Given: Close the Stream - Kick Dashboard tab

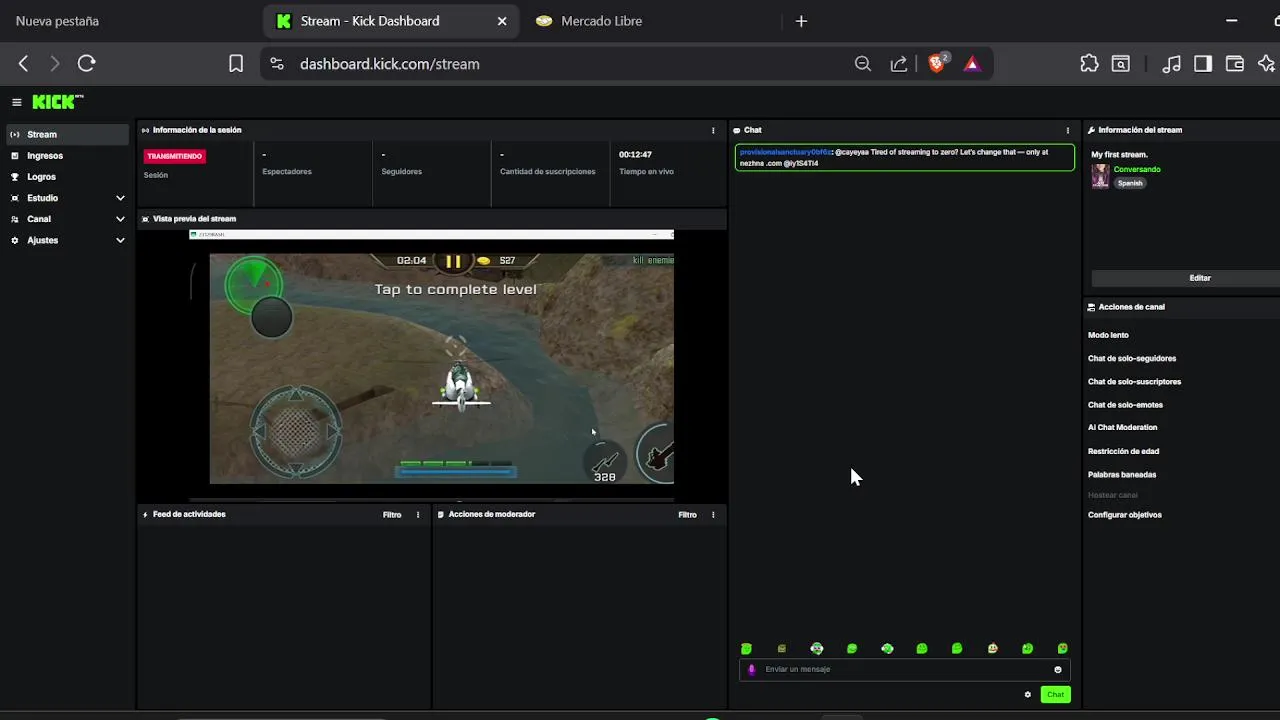Looking at the screenshot, I should (x=502, y=21).
